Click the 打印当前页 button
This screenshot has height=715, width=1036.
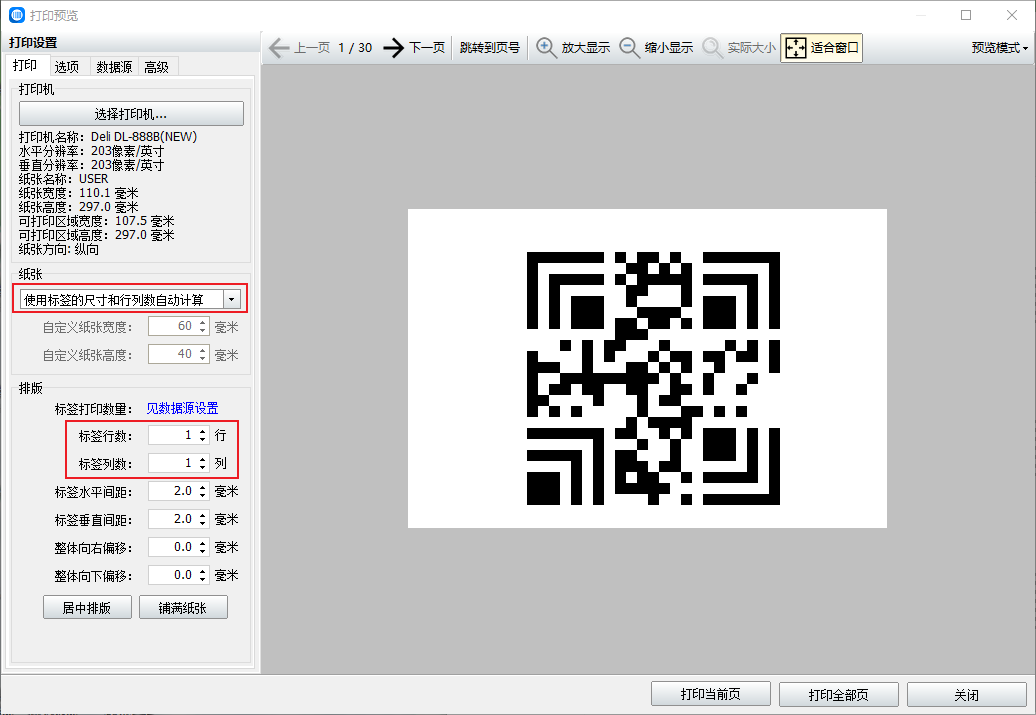[x=711, y=695]
